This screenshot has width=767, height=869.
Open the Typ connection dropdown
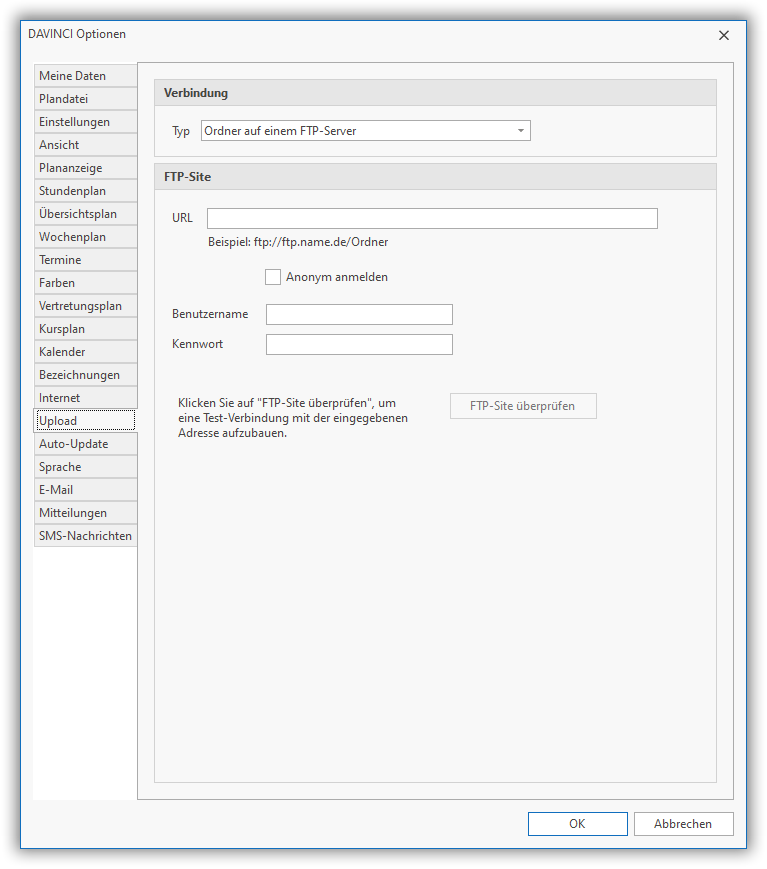(365, 131)
